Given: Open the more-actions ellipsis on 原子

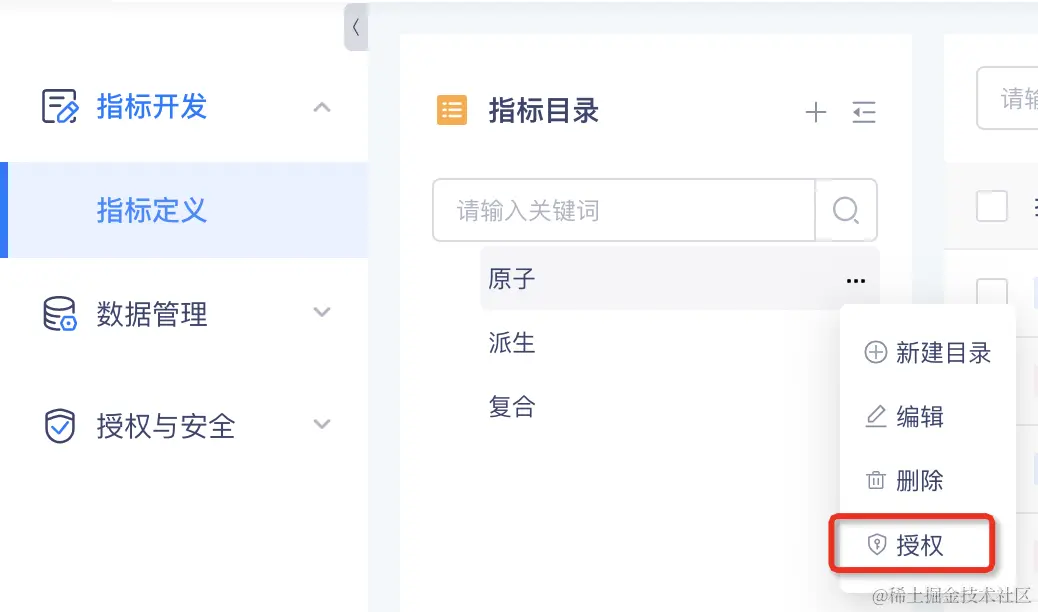Looking at the screenshot, I should 855,280.
